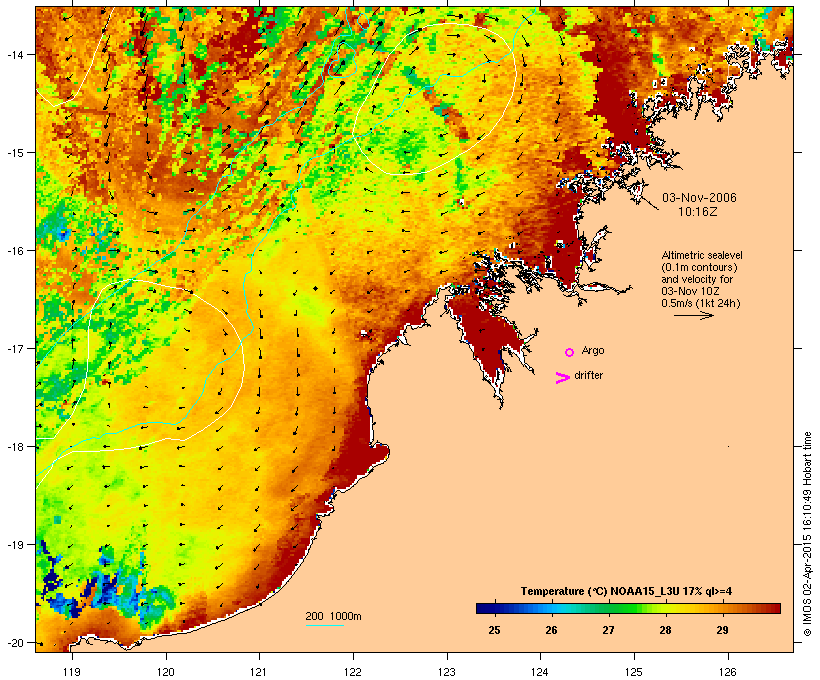Image resolution: width=820 pixels, height=680 pixels.
Task: Click the 120 longitude axis label
Action: (166, 672)
